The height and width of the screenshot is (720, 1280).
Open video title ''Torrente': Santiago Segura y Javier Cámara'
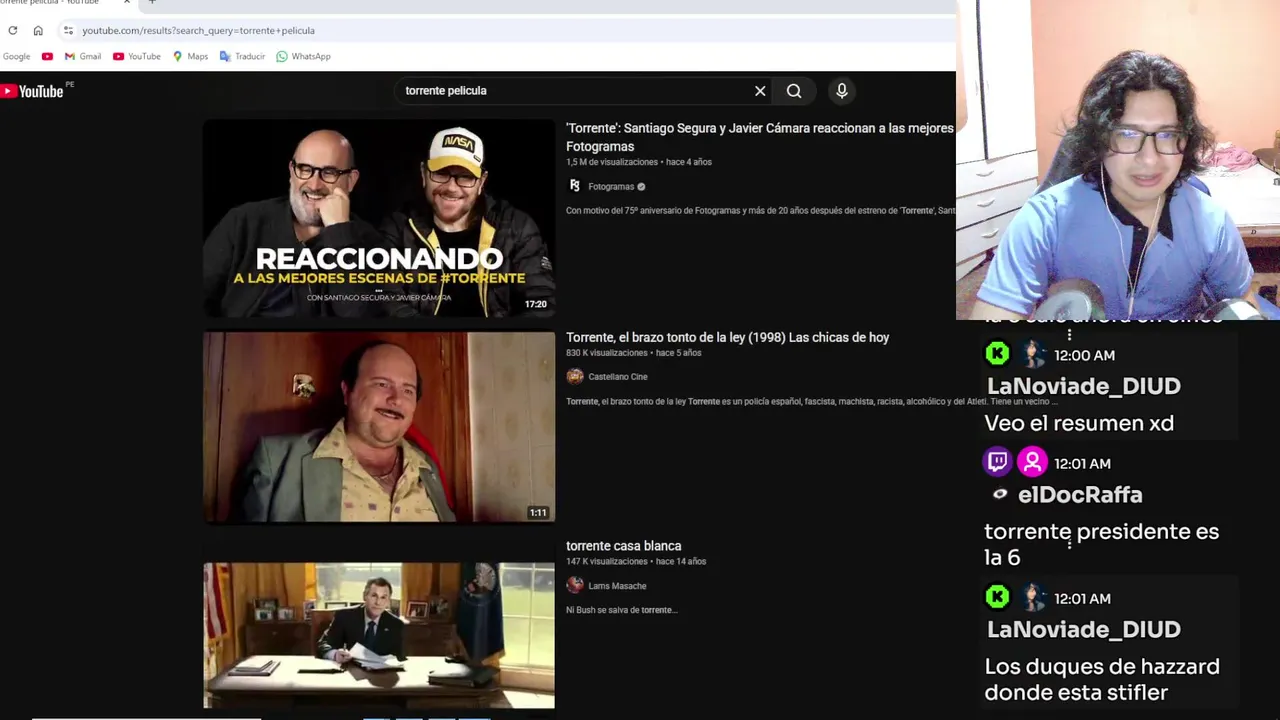[x=760, y=137]
